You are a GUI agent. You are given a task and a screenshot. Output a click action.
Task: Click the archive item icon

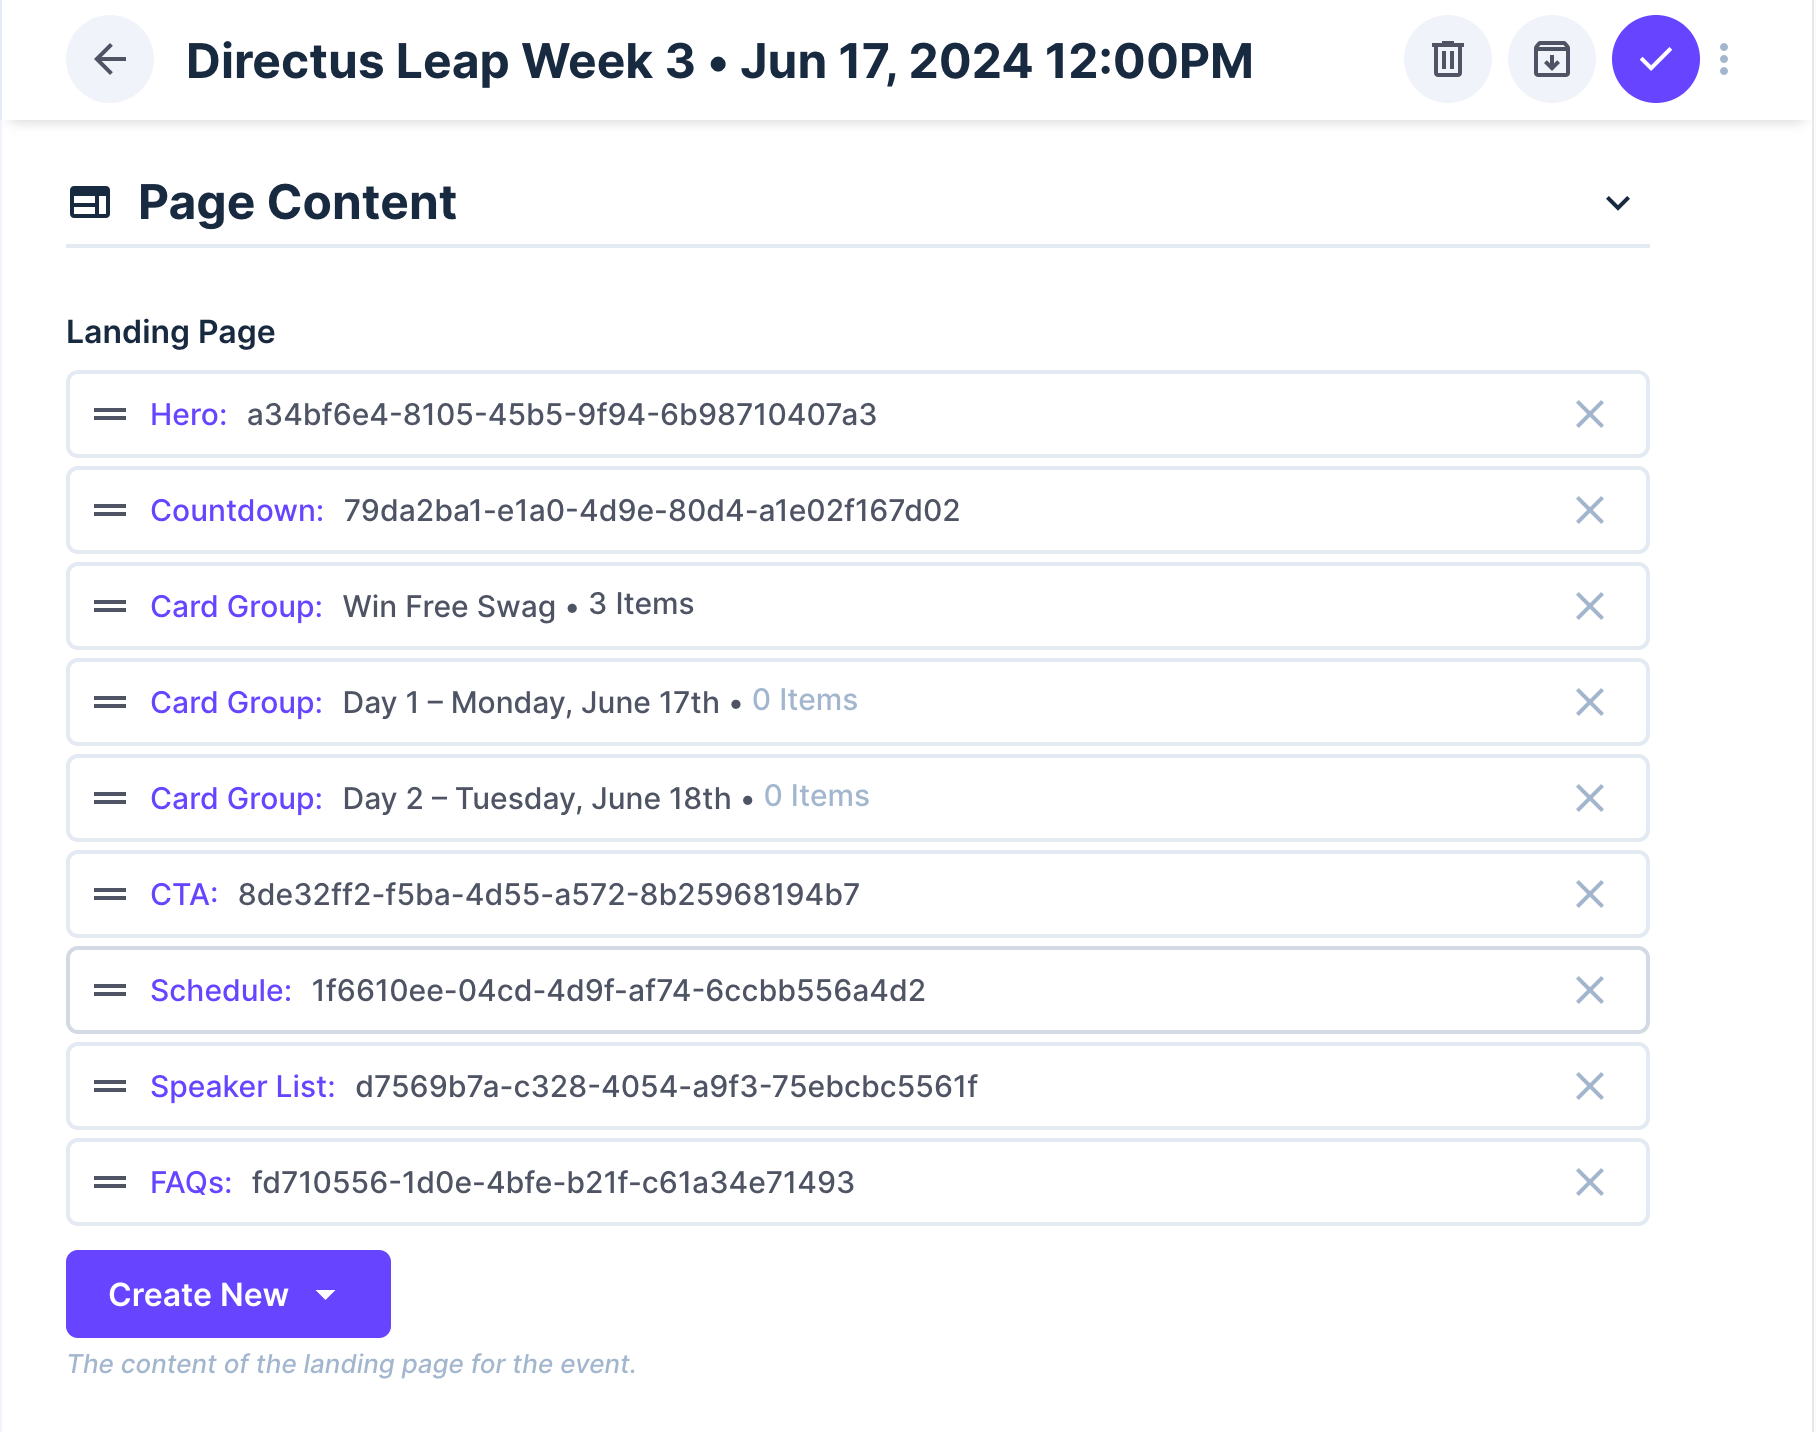coord(1551,60)
